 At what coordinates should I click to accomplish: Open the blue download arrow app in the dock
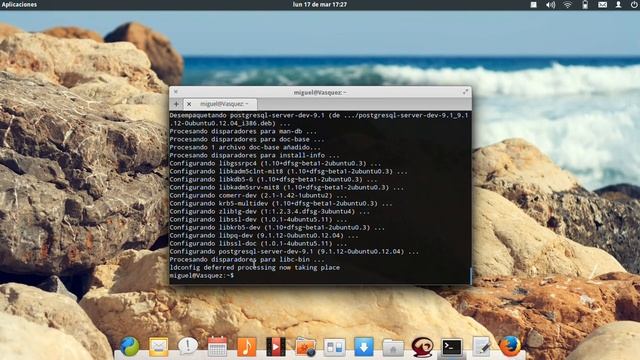364,347
